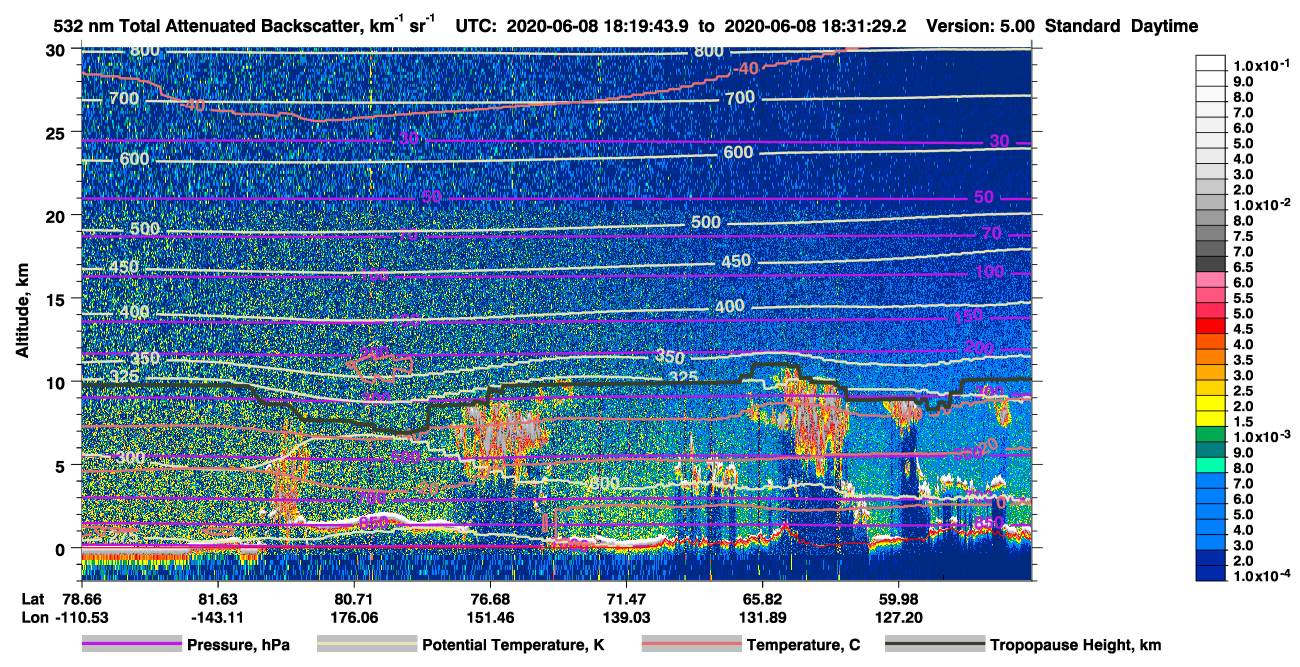
Task: Click the latitude value 80.71
Action: tap(352, 599)
